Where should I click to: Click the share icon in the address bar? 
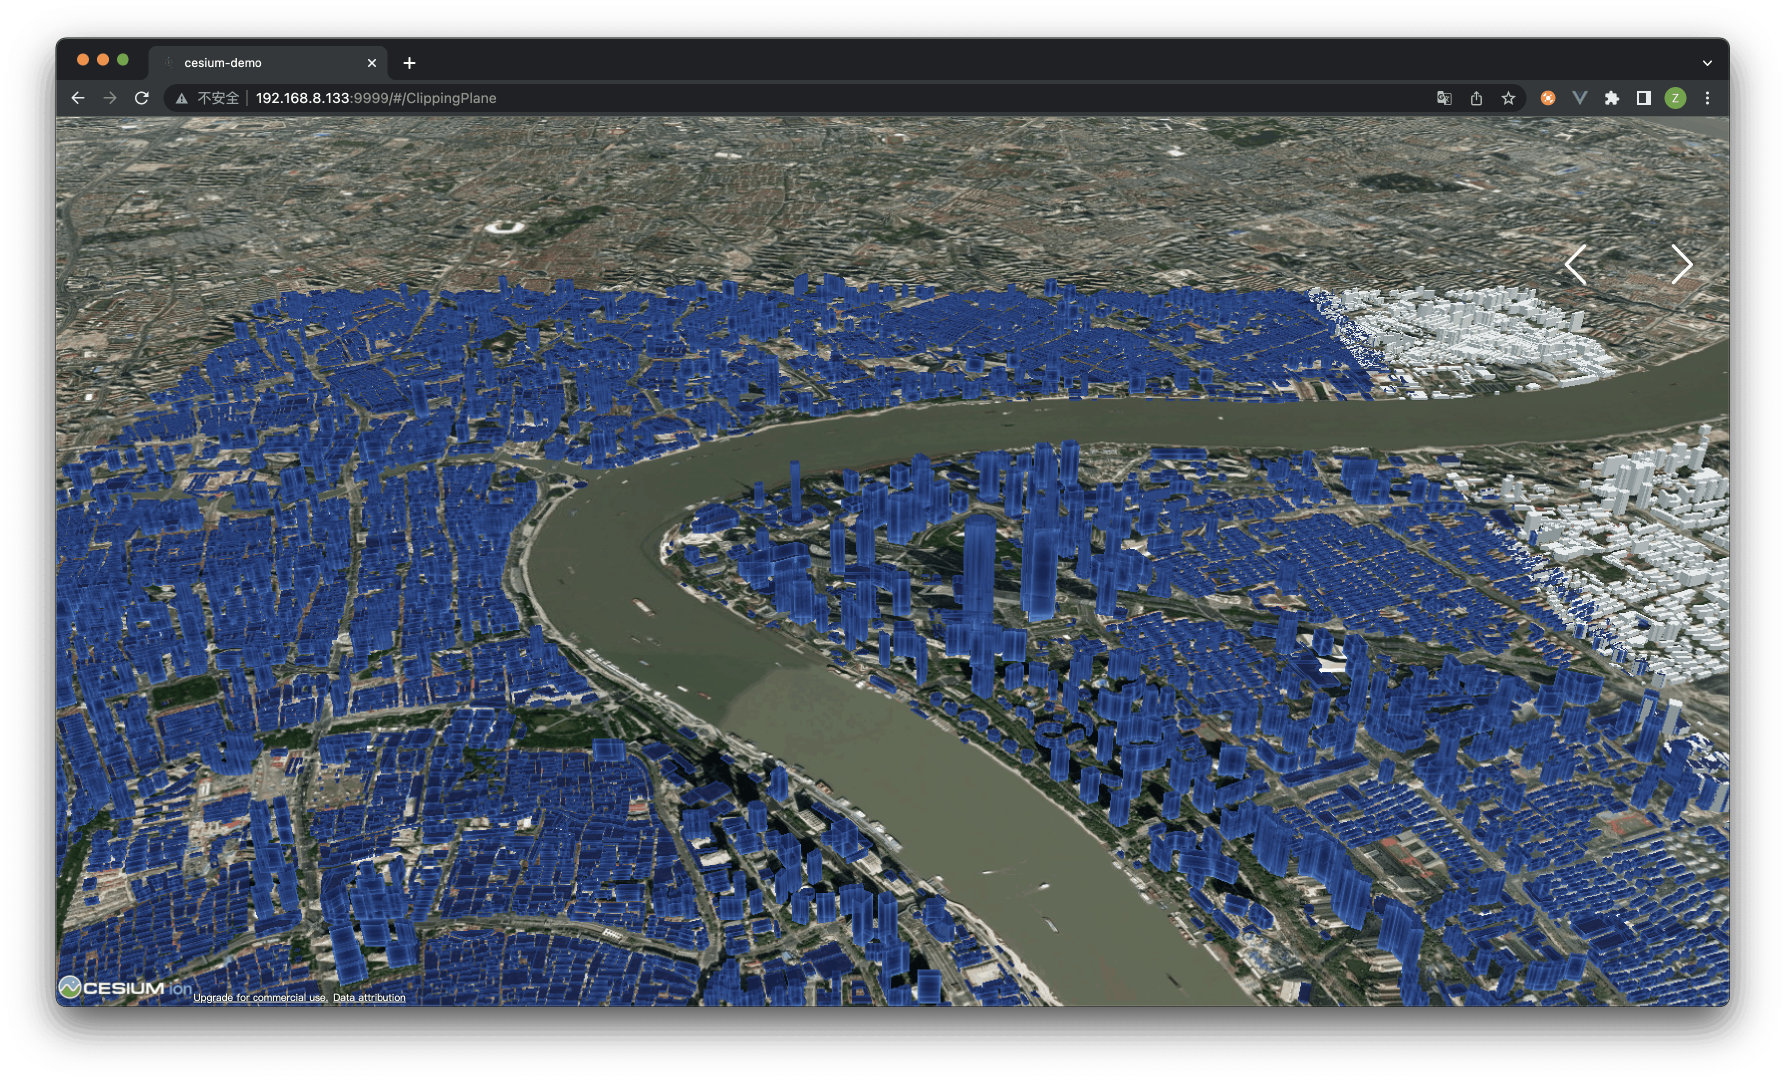(1476, 98)
